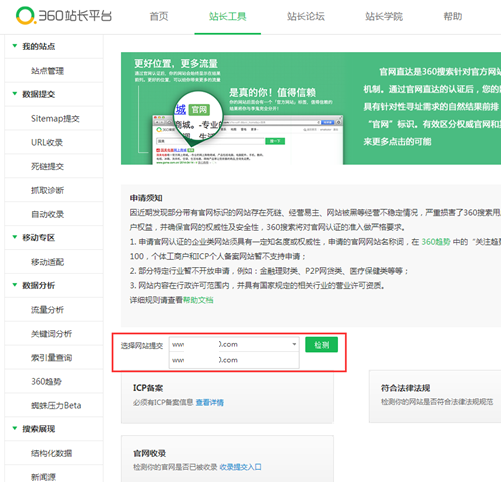Select 关键词分析 in sidebar
Image resolution: width=501 pixels, height=482 pixels.
pos(51,334)
